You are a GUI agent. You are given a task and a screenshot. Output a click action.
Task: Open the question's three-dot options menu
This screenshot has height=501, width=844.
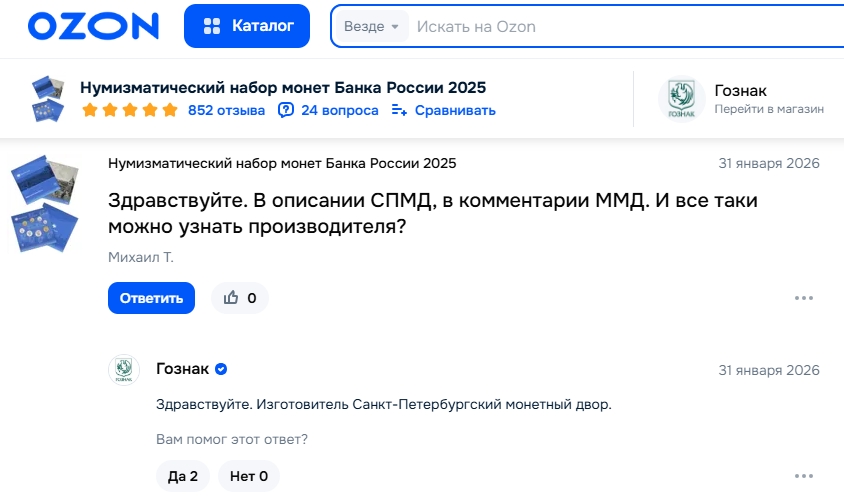pos(803,298)
